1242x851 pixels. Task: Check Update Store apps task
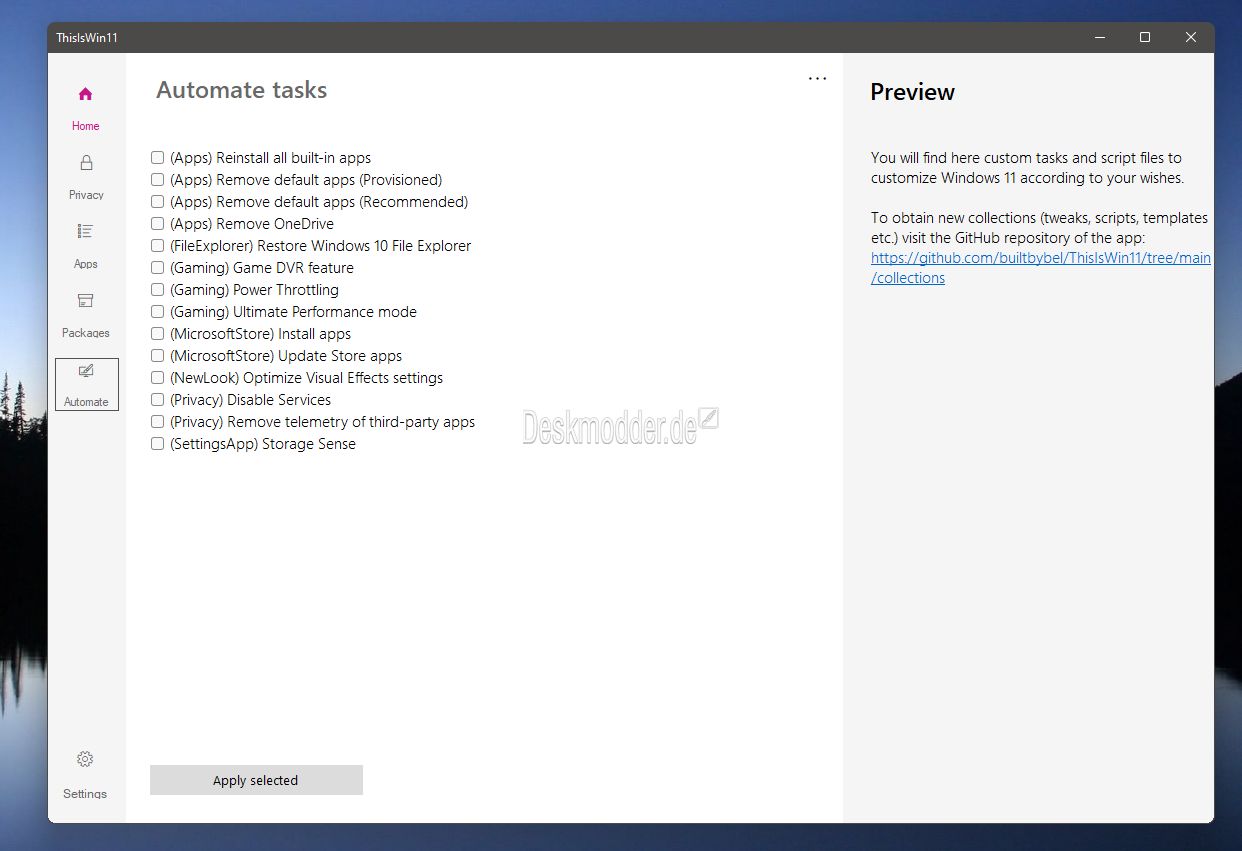157,356
